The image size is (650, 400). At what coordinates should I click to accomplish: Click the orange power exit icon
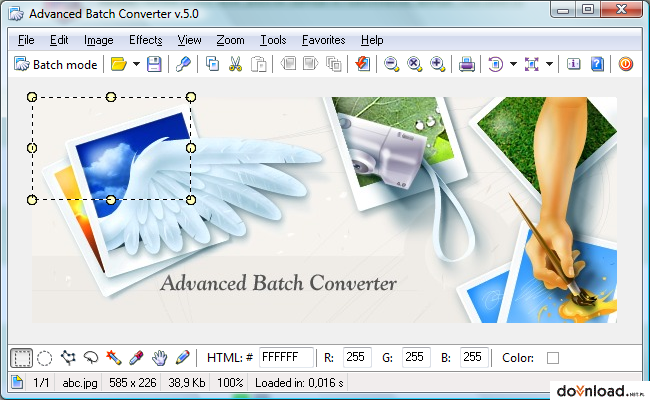pos(626,64)
